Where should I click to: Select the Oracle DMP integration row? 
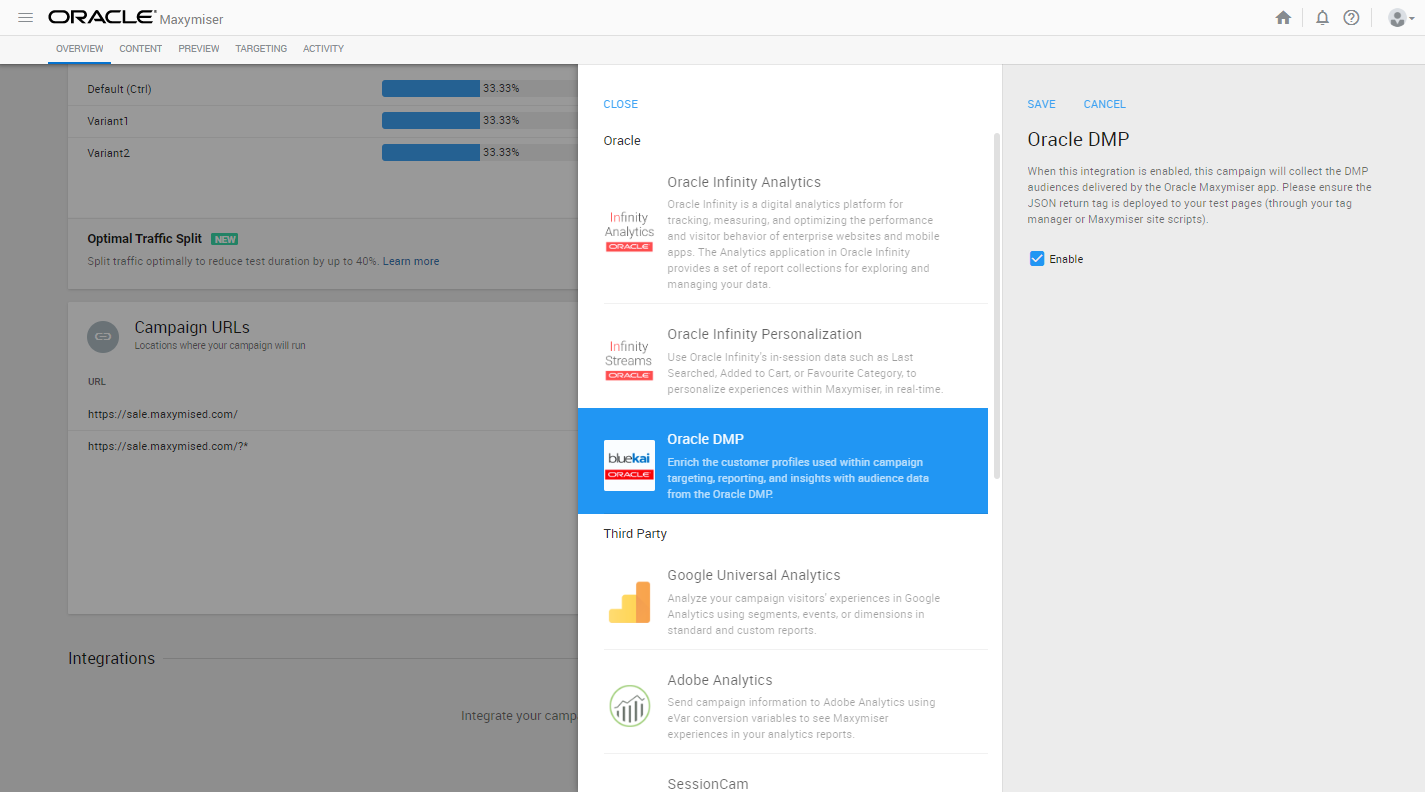point(783,461)
